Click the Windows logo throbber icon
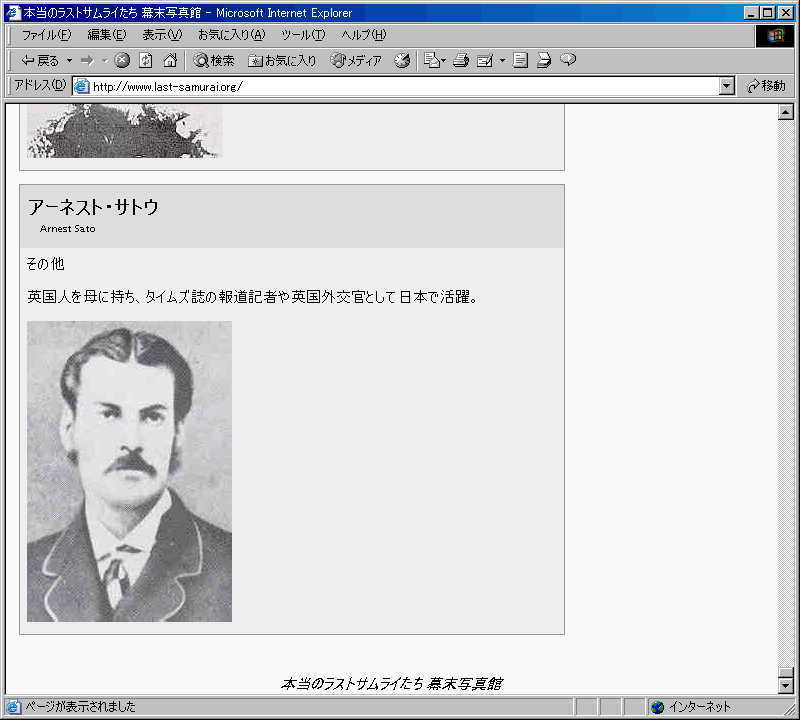The image size is (800, 720). [x=774, y=36]
